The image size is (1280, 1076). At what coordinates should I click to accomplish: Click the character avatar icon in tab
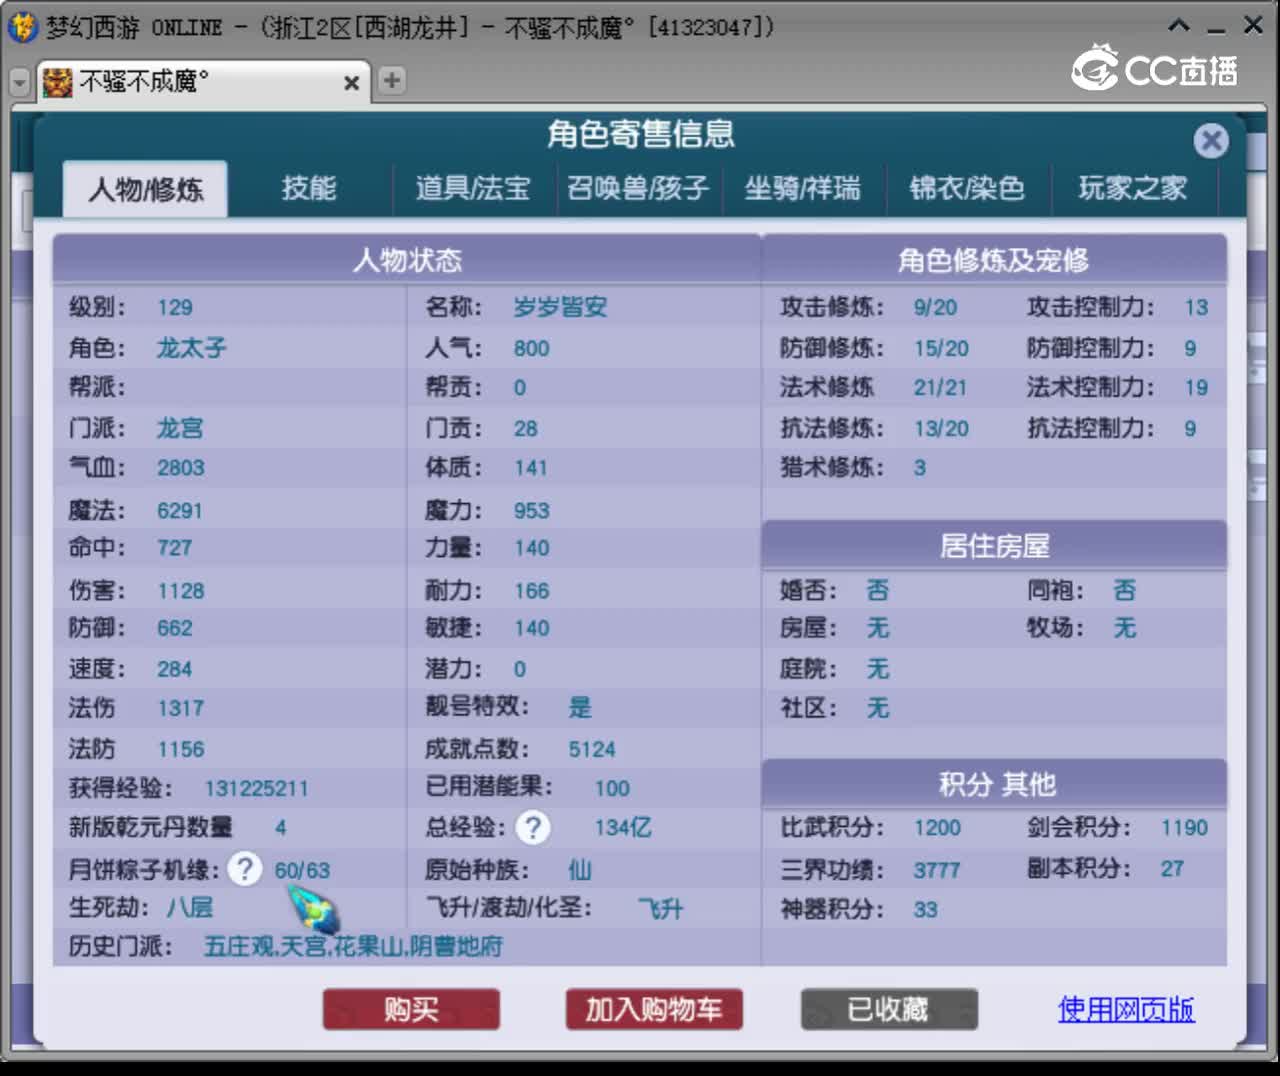[58, 82]
